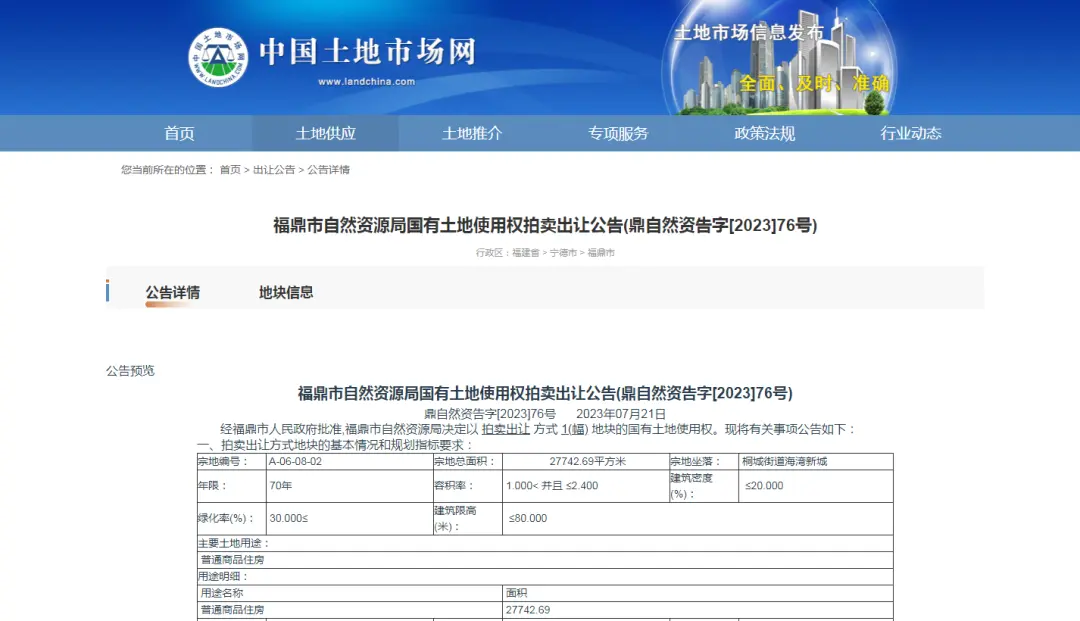Click the 宗地总面积 label cell

click(x=468, y=461)
